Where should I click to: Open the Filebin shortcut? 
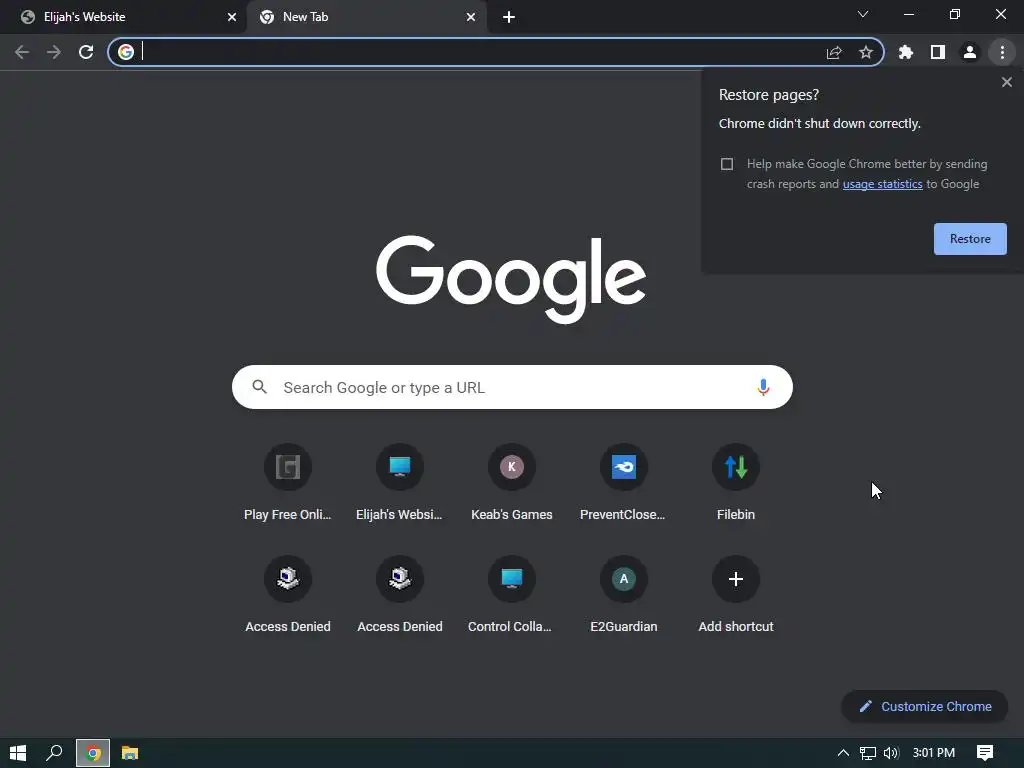pos(736,483)
